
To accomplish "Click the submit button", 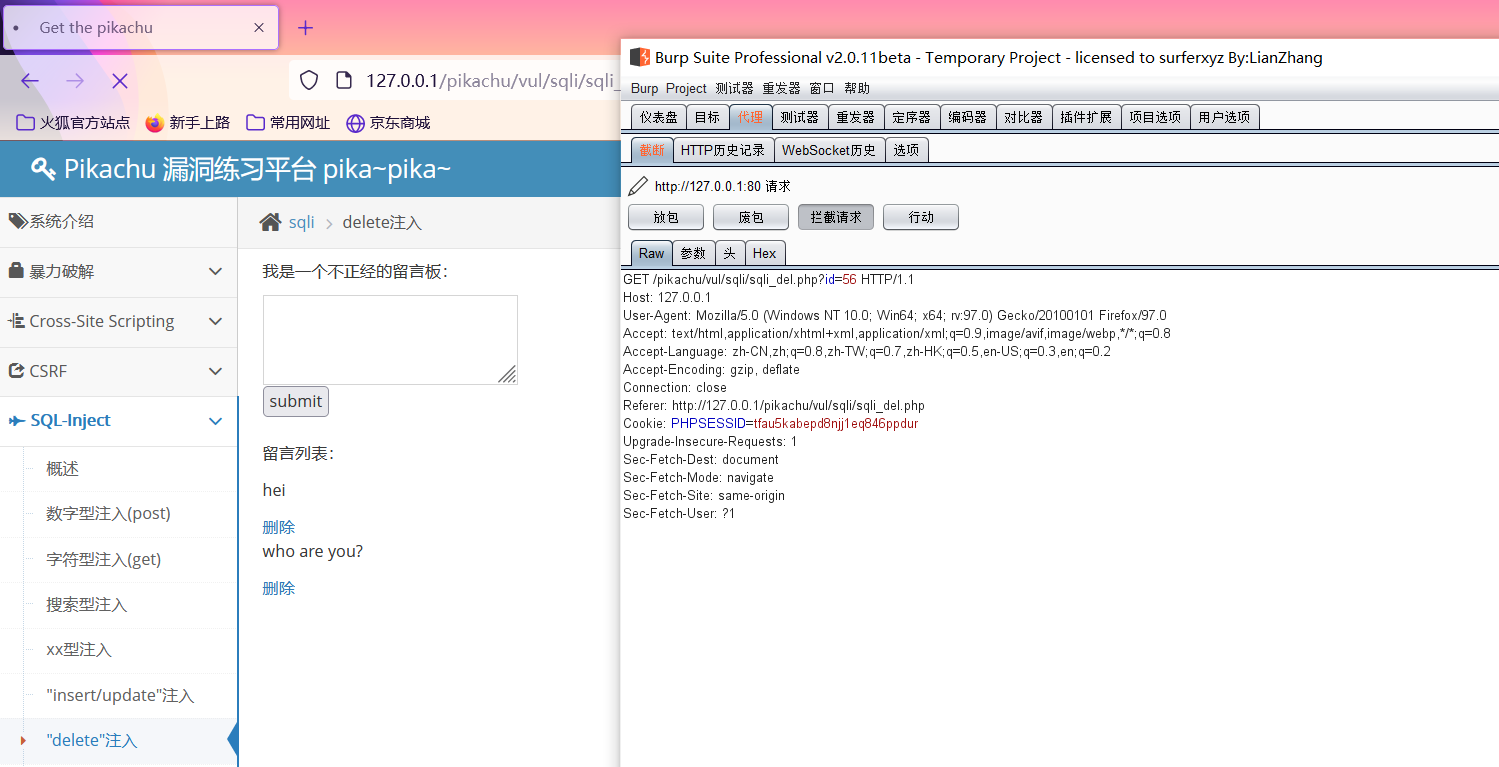I will tap(296, 401).
